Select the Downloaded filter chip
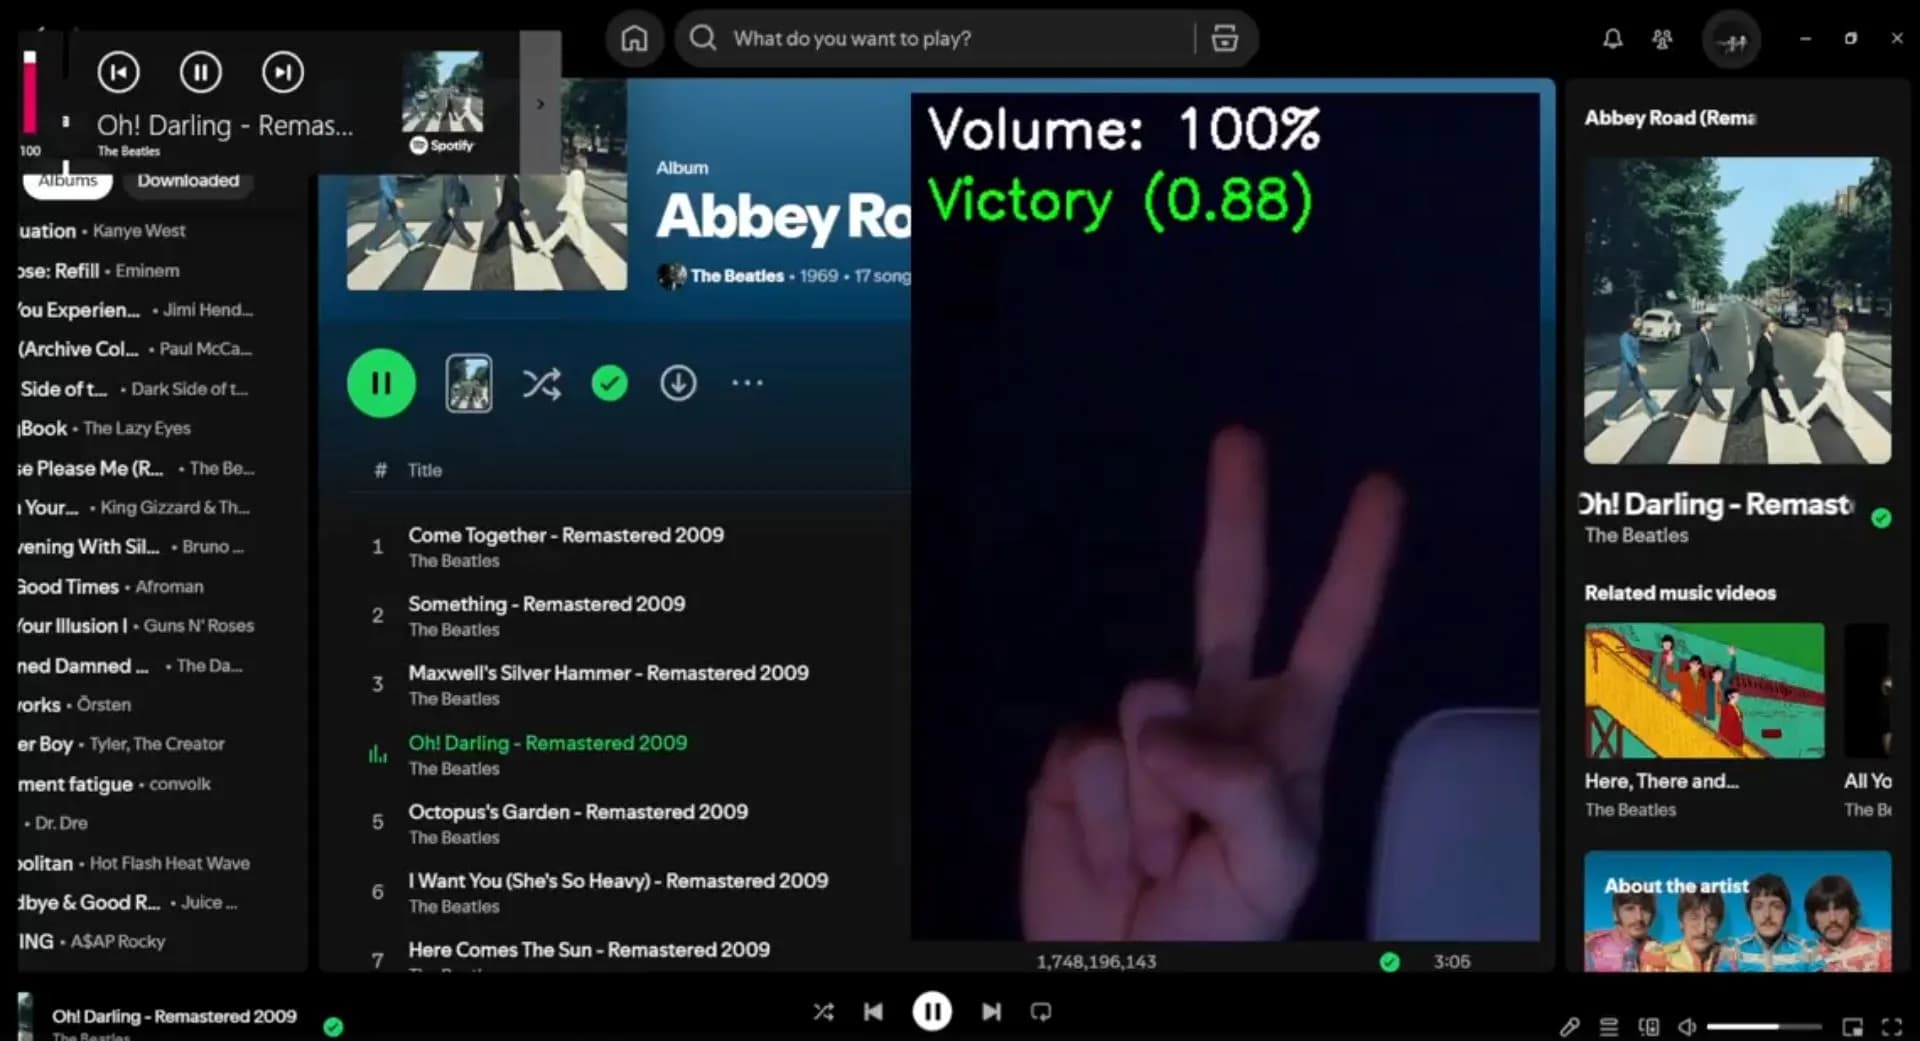Screen dimensions: 1920x1041 (188, 181)
